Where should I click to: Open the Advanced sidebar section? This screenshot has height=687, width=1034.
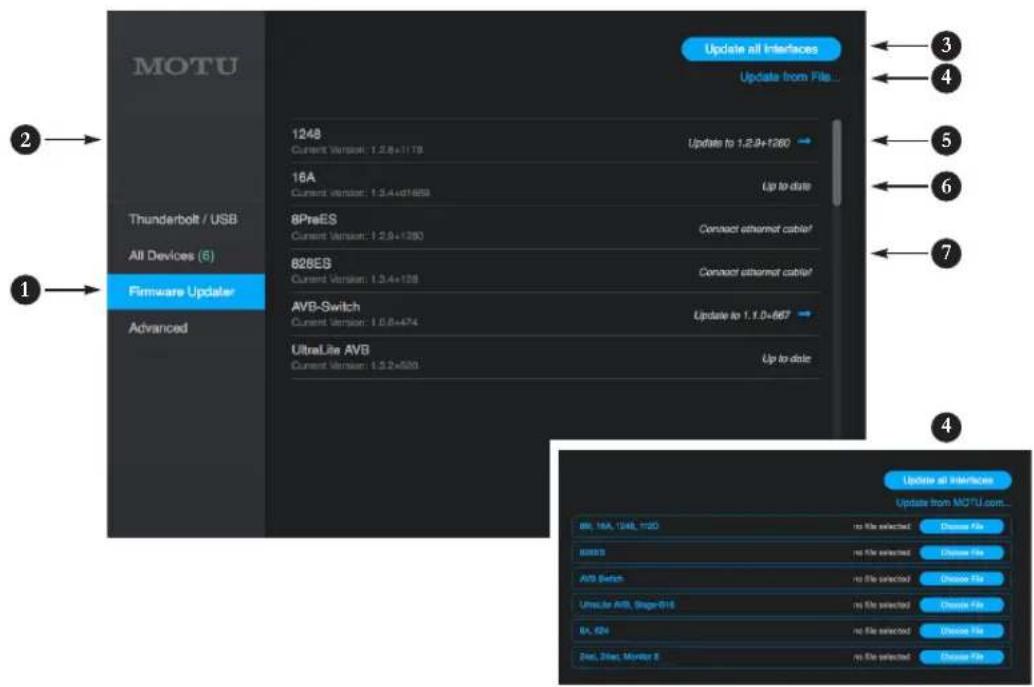(x=158, y=328)
